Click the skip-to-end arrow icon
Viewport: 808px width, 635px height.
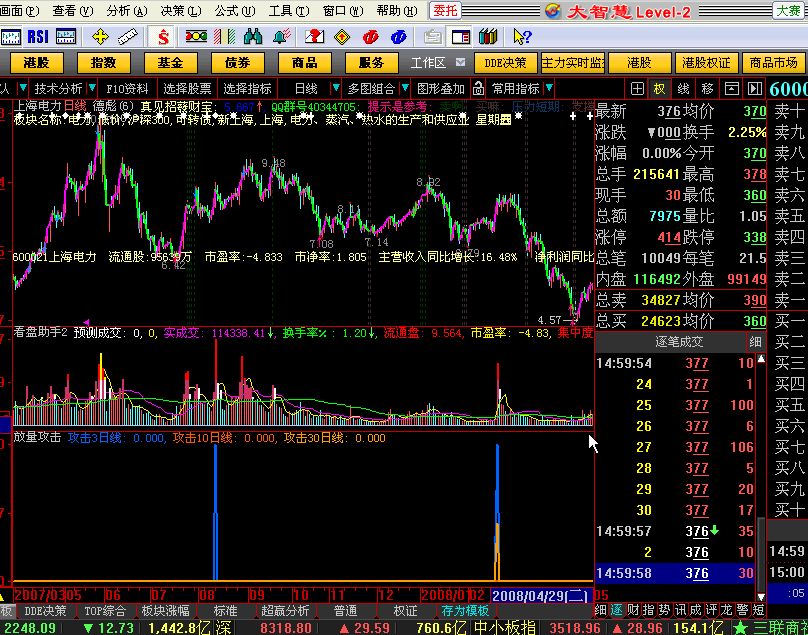coord(754,89)
